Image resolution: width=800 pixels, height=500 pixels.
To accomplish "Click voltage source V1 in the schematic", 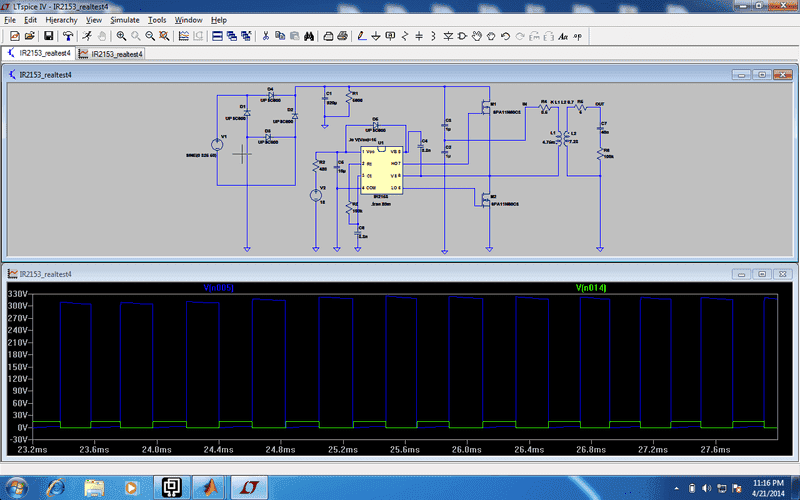I will [x=217, y=144].
